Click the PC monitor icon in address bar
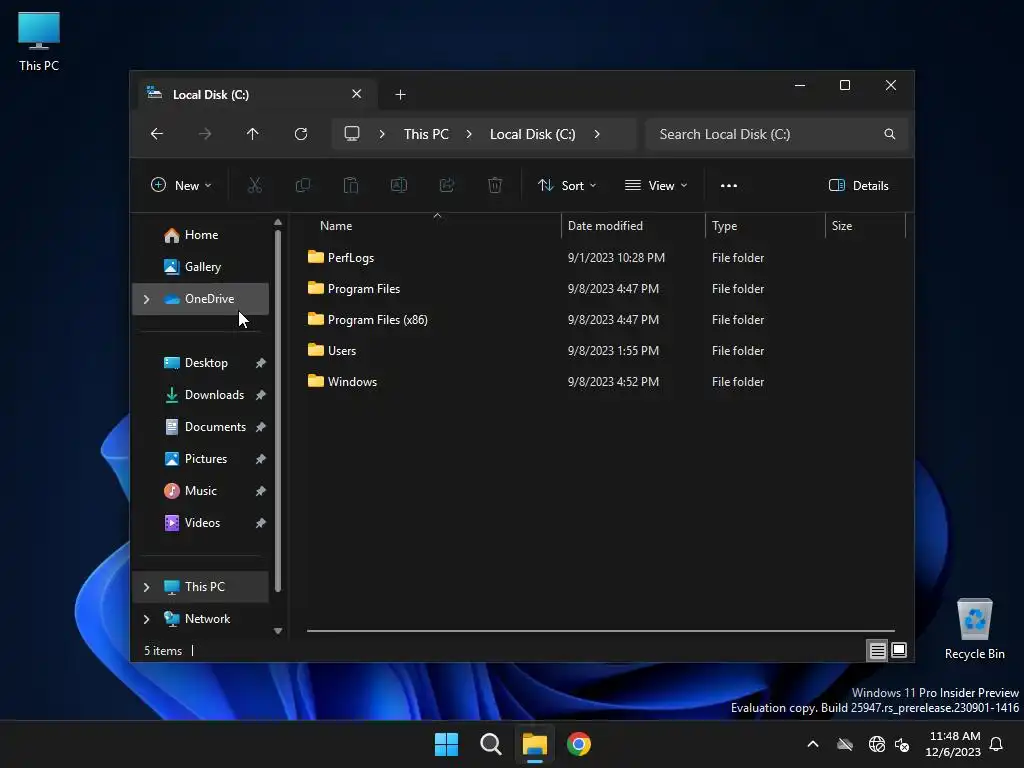This screenshot has width=1024, height=768. click(352, 134)
